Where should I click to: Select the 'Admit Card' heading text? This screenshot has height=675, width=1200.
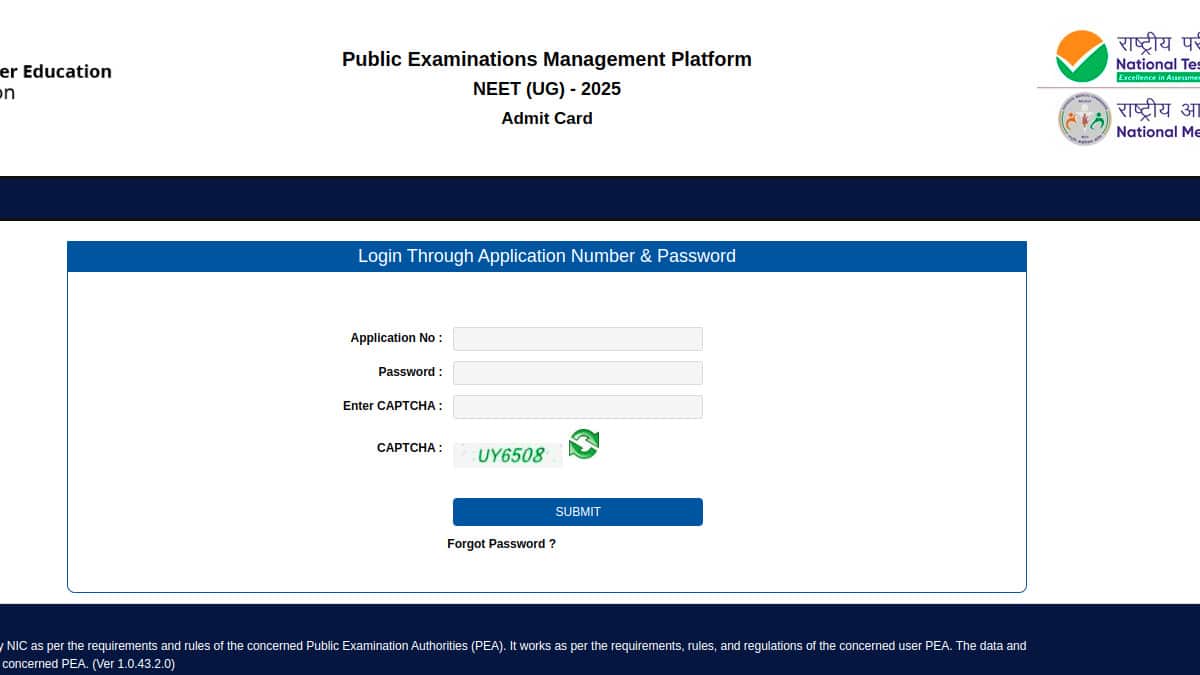tap(547, 118)
